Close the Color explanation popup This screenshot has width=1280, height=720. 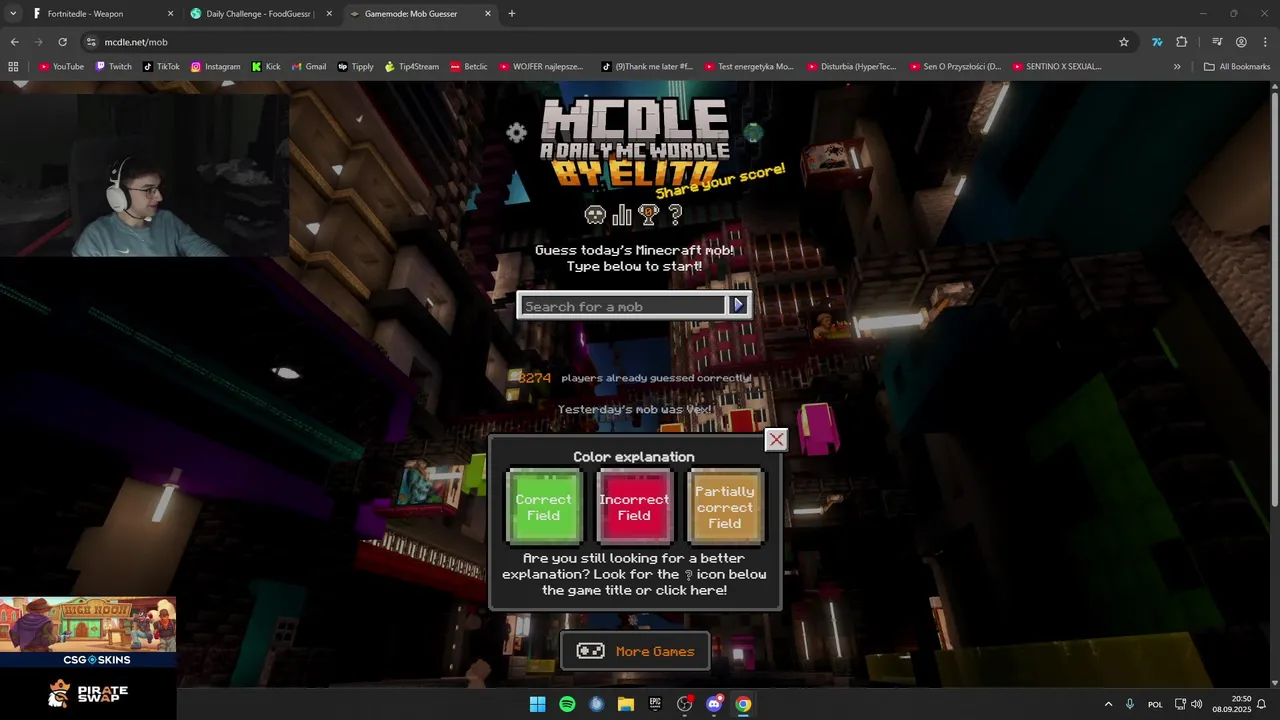pyautogui.click(x=776, y=439)
